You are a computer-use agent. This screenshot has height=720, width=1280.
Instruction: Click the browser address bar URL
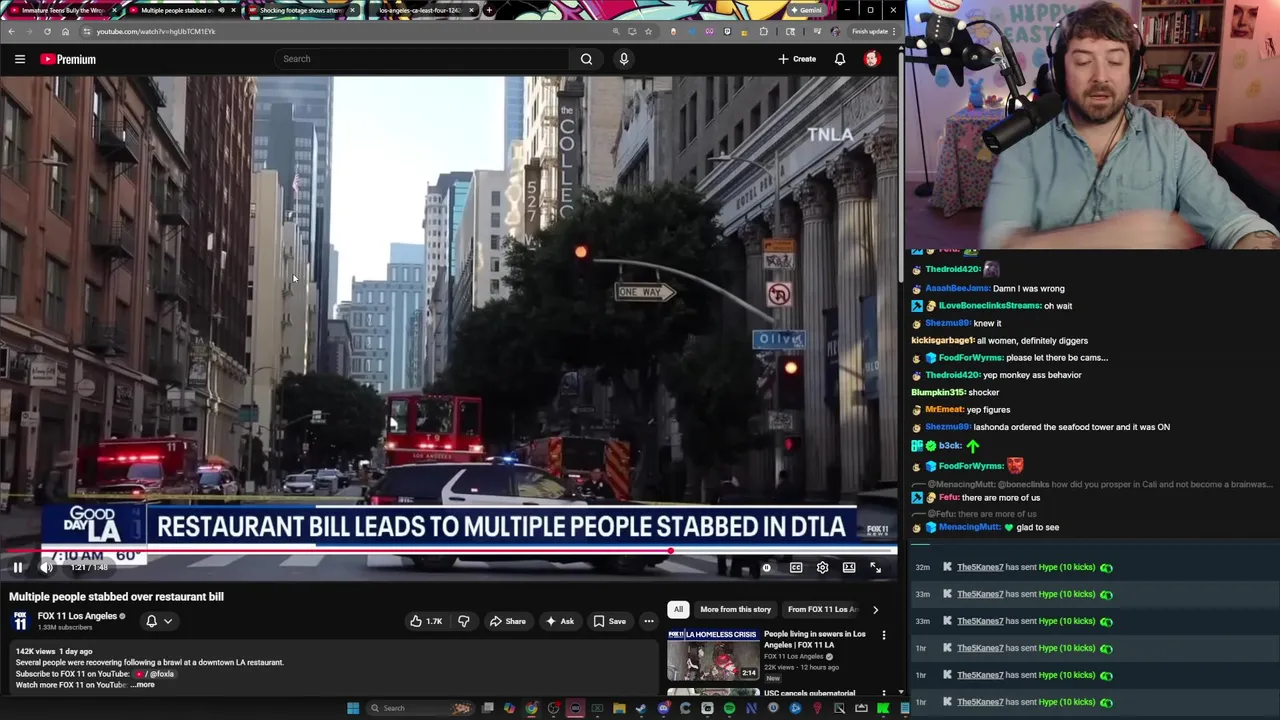click(x=155, y=31)
